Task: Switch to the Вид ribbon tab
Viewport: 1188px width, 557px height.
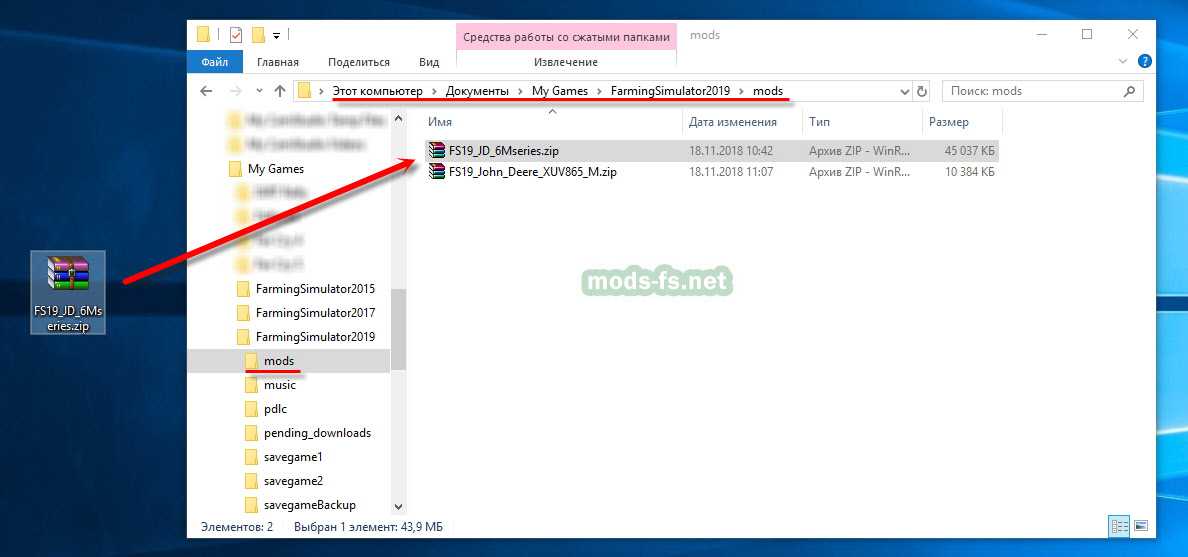Action: click(429, 62)
